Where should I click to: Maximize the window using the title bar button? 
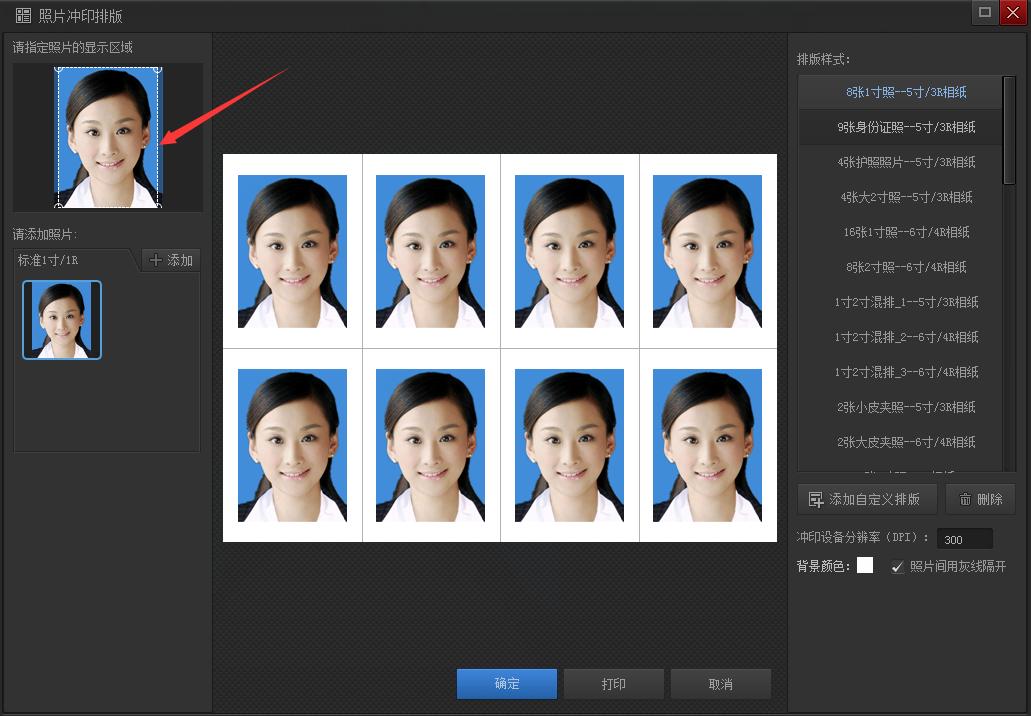point(985,12)
